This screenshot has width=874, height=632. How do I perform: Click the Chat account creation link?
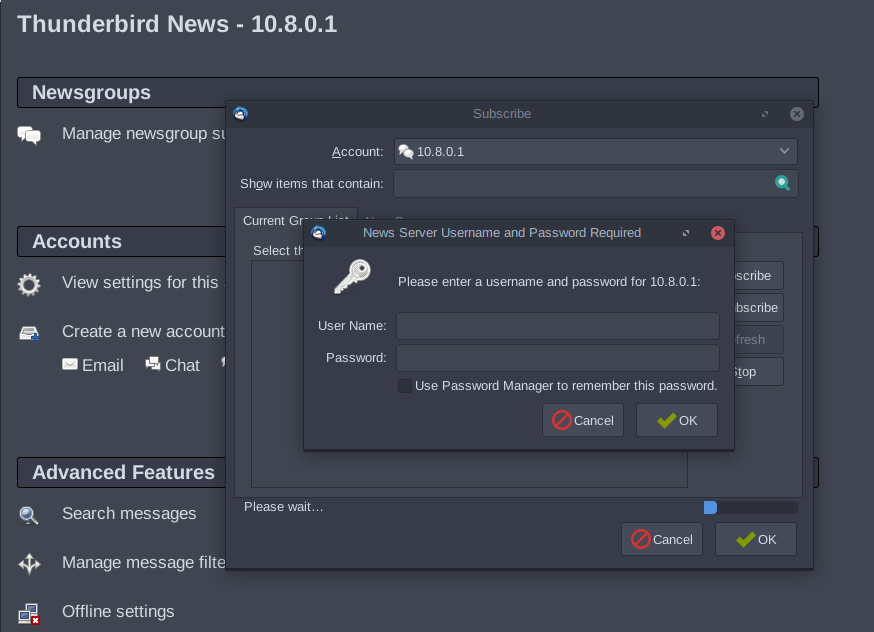(x=182, y=365)
